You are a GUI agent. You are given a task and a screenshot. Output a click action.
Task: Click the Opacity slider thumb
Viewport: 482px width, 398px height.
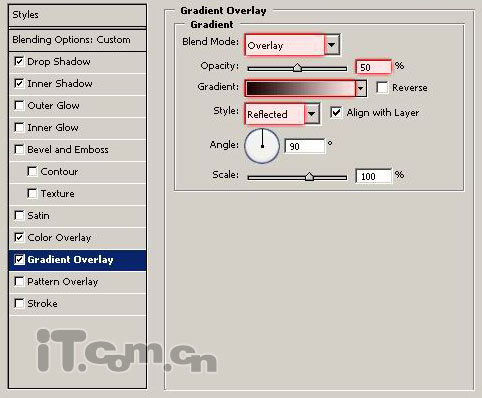[297, 68]
